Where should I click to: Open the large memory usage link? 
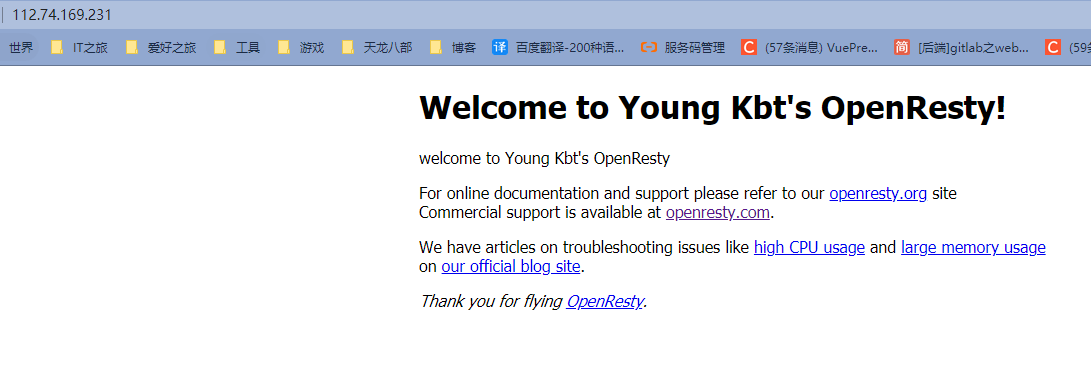(x=973, y=247)
